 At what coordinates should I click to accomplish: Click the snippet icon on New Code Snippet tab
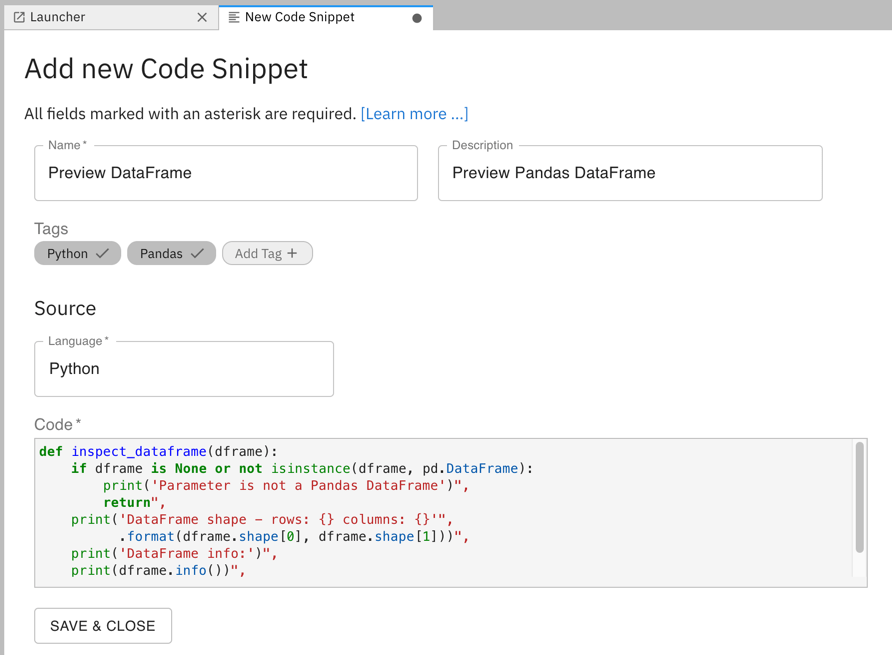(x=234, y=16)
